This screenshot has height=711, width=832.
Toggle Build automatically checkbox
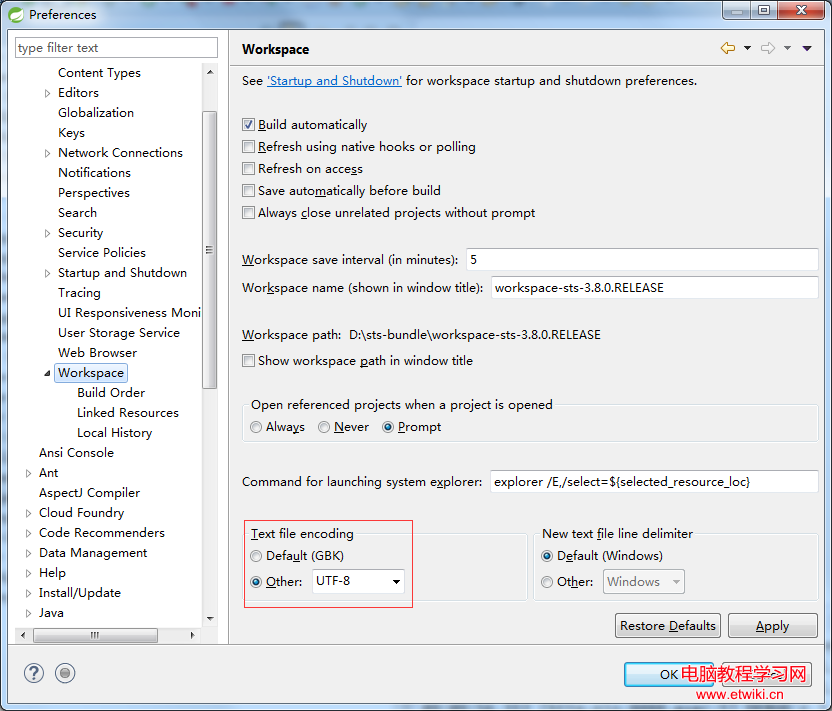[x=248, y=125]
